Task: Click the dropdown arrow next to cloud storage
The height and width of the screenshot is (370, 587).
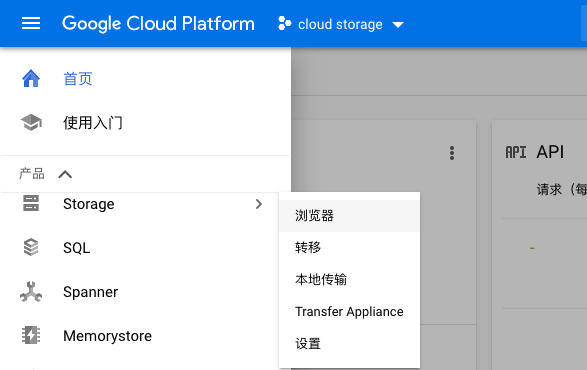Action: (x=398, y=25)
